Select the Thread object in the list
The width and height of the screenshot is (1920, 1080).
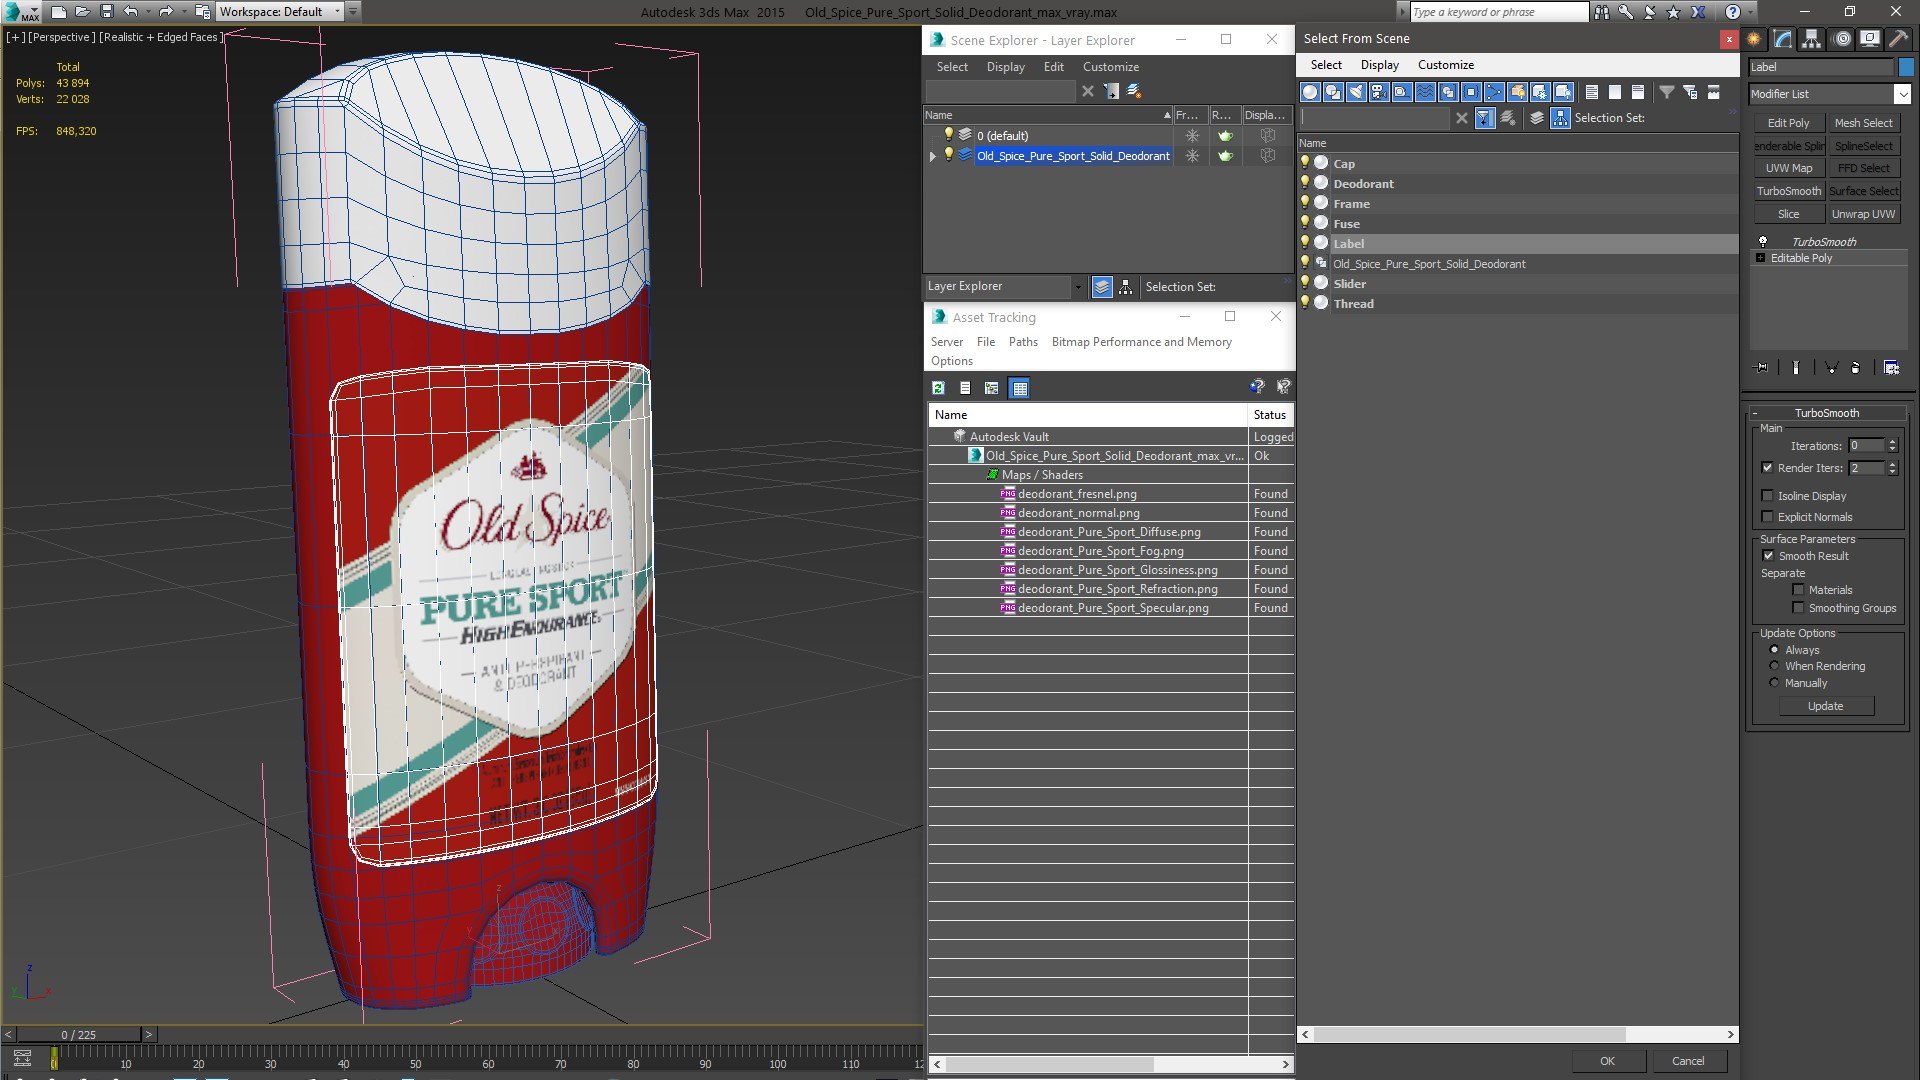point(1353,304)
